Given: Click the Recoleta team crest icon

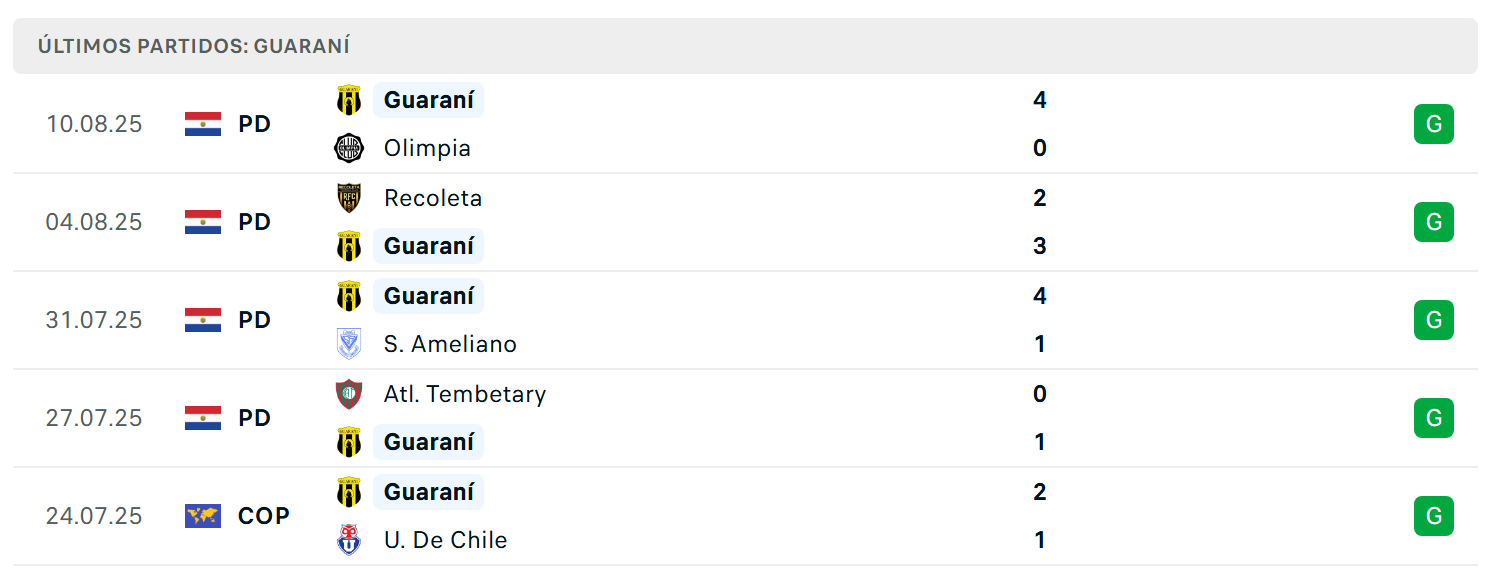Looking at the screenshot, I should [349, 198].
